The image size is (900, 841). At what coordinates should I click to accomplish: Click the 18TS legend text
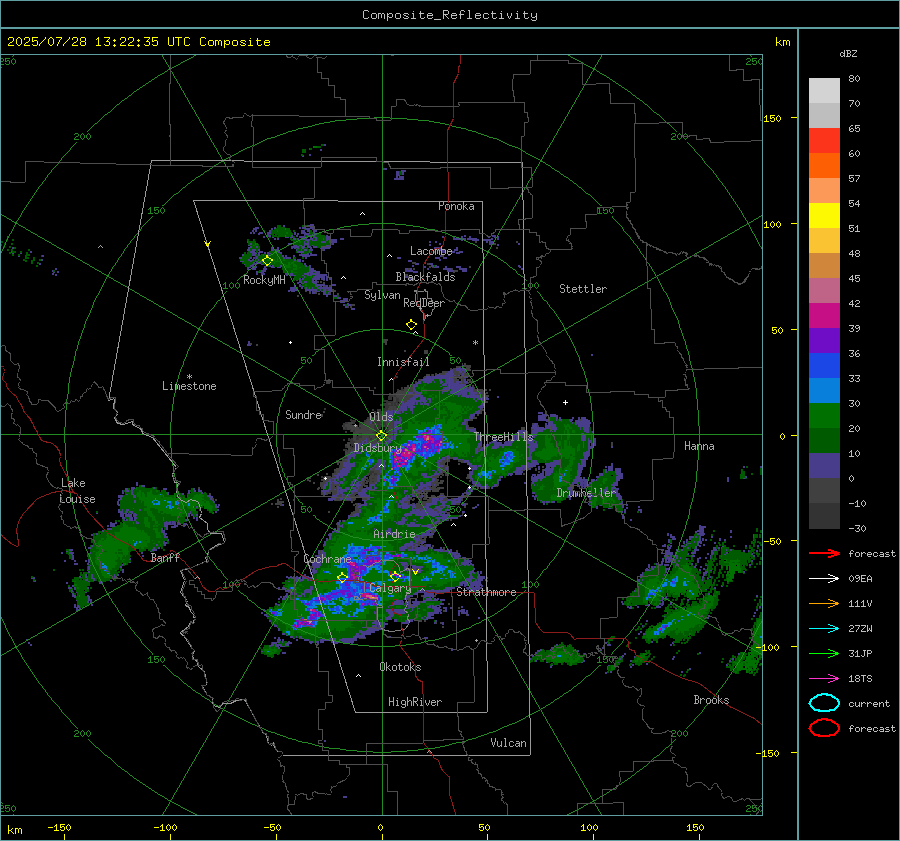[x=860, y=679]
